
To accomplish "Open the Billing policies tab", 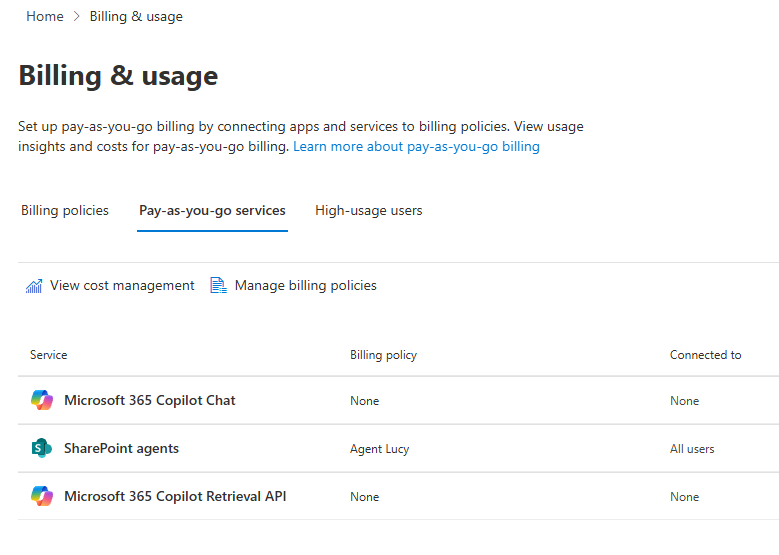I will [x=65, y=211].
